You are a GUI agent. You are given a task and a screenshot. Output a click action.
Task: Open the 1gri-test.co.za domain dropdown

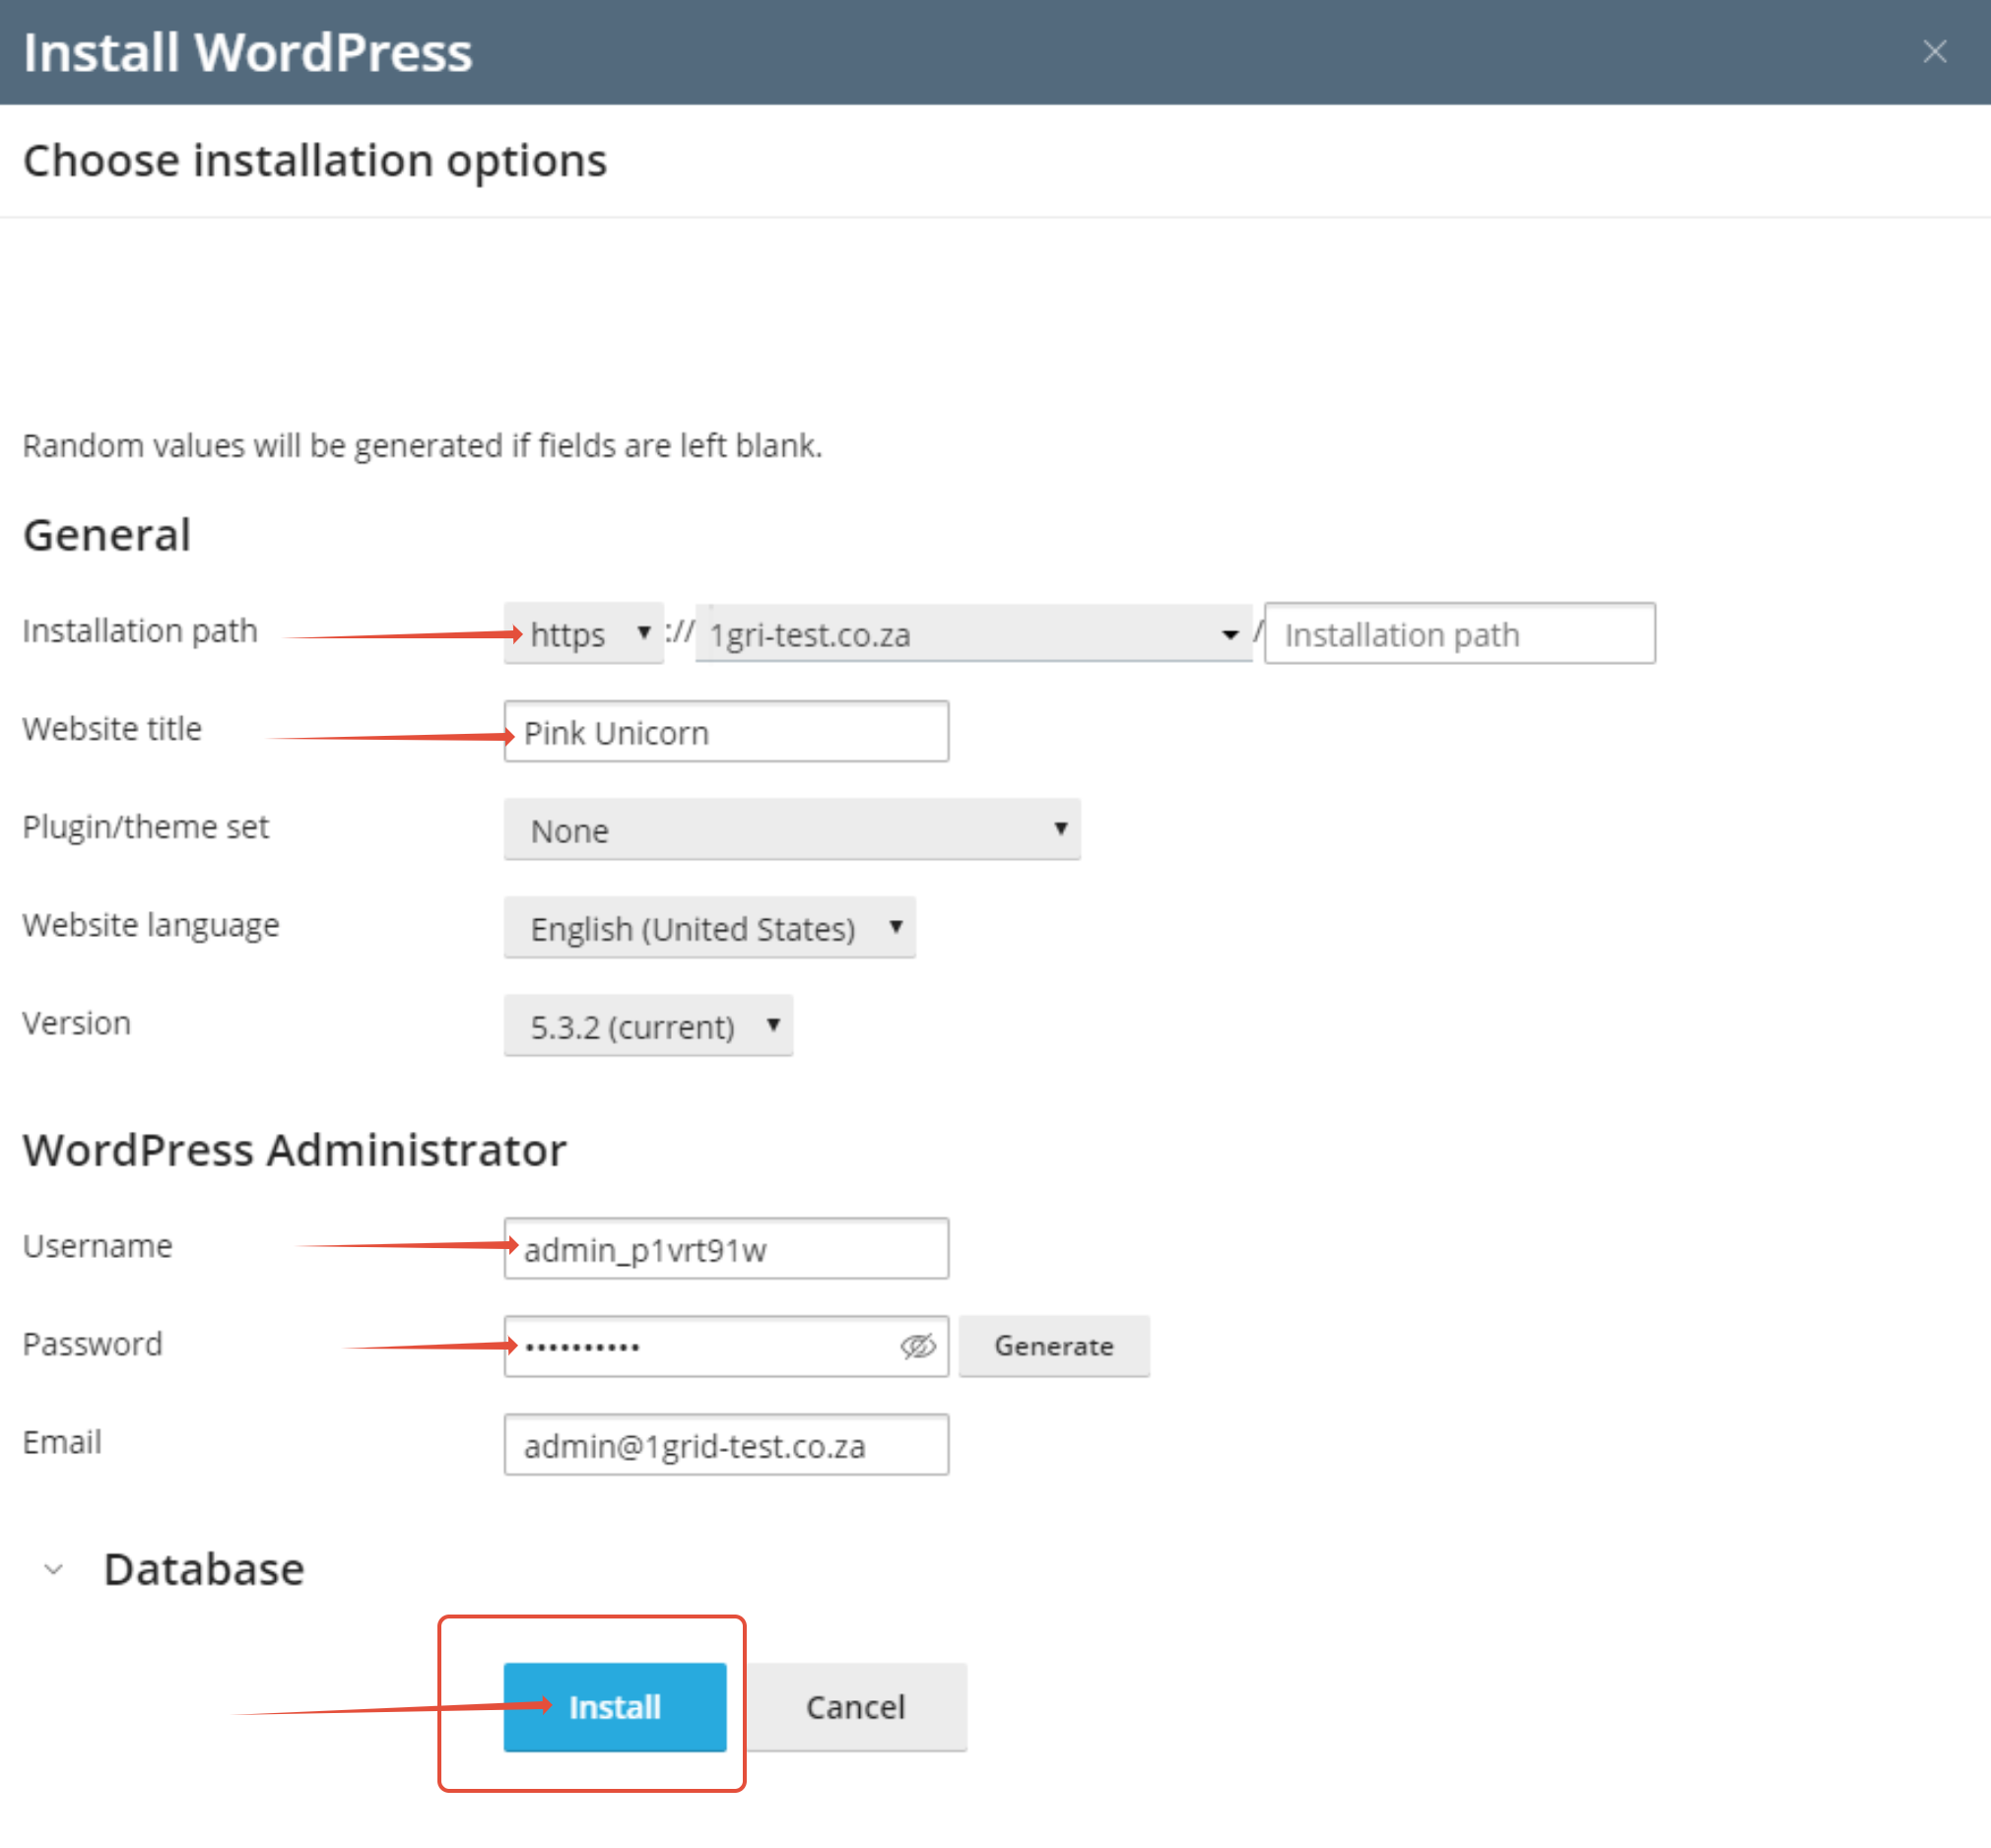pos(972,634)
